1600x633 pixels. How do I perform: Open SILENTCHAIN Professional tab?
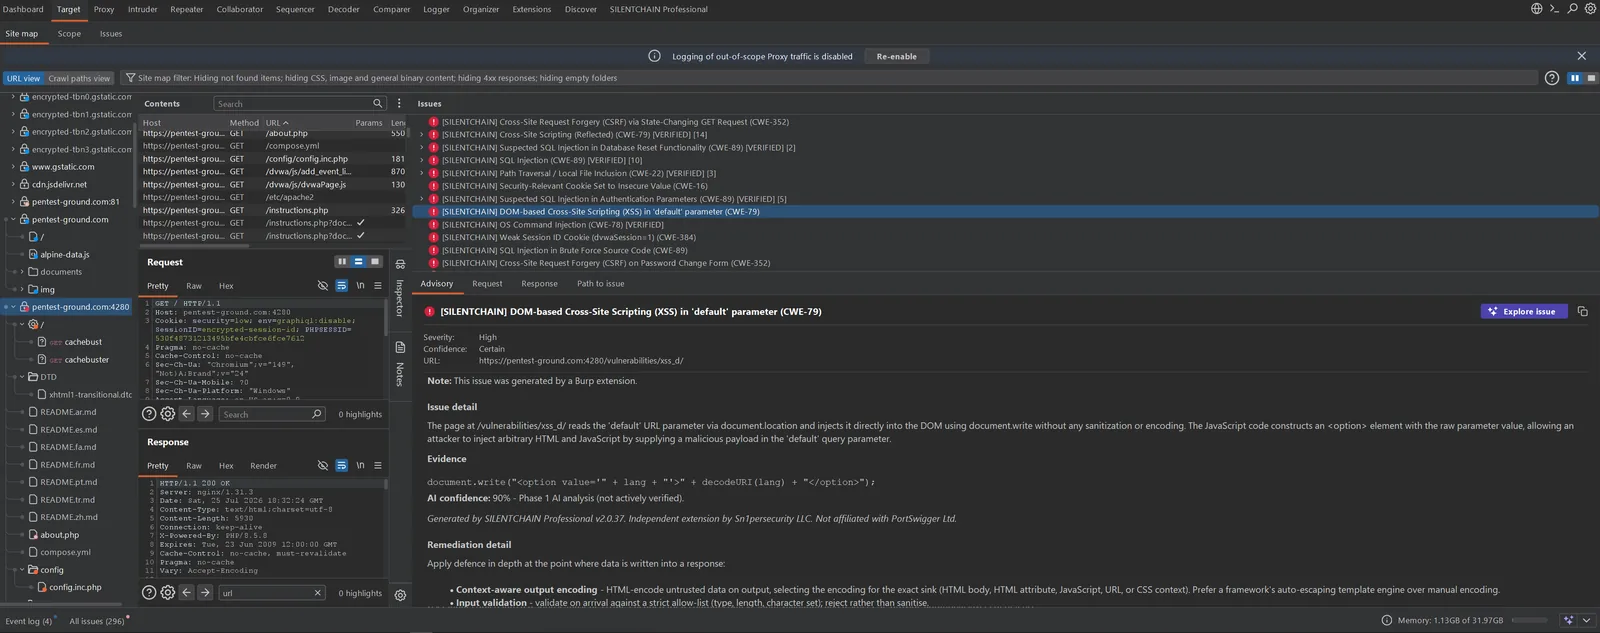[658, 9]
